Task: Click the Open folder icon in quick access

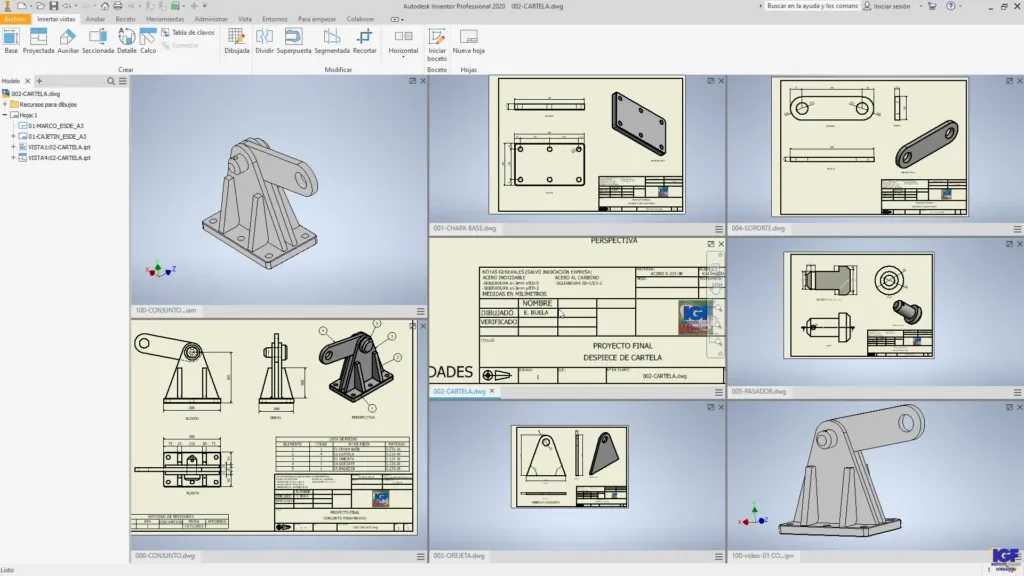Action: [x=40, y=6]
